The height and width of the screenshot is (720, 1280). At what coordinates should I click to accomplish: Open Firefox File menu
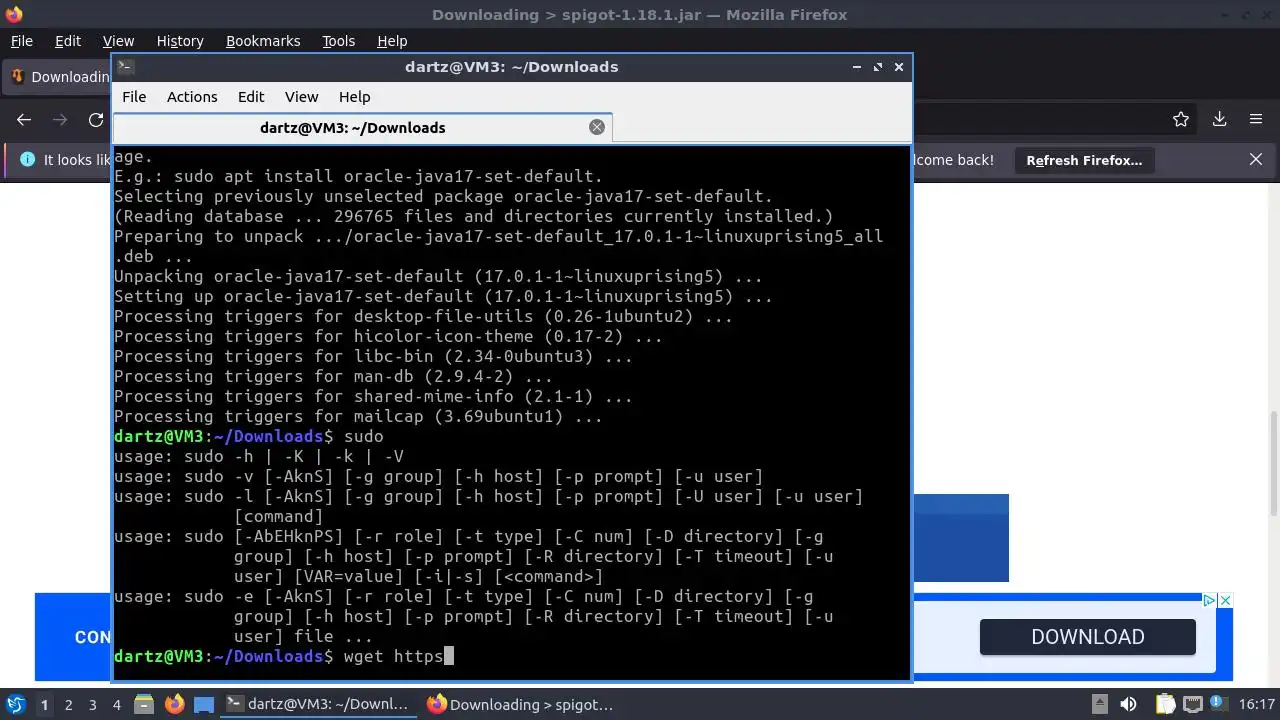21,41
